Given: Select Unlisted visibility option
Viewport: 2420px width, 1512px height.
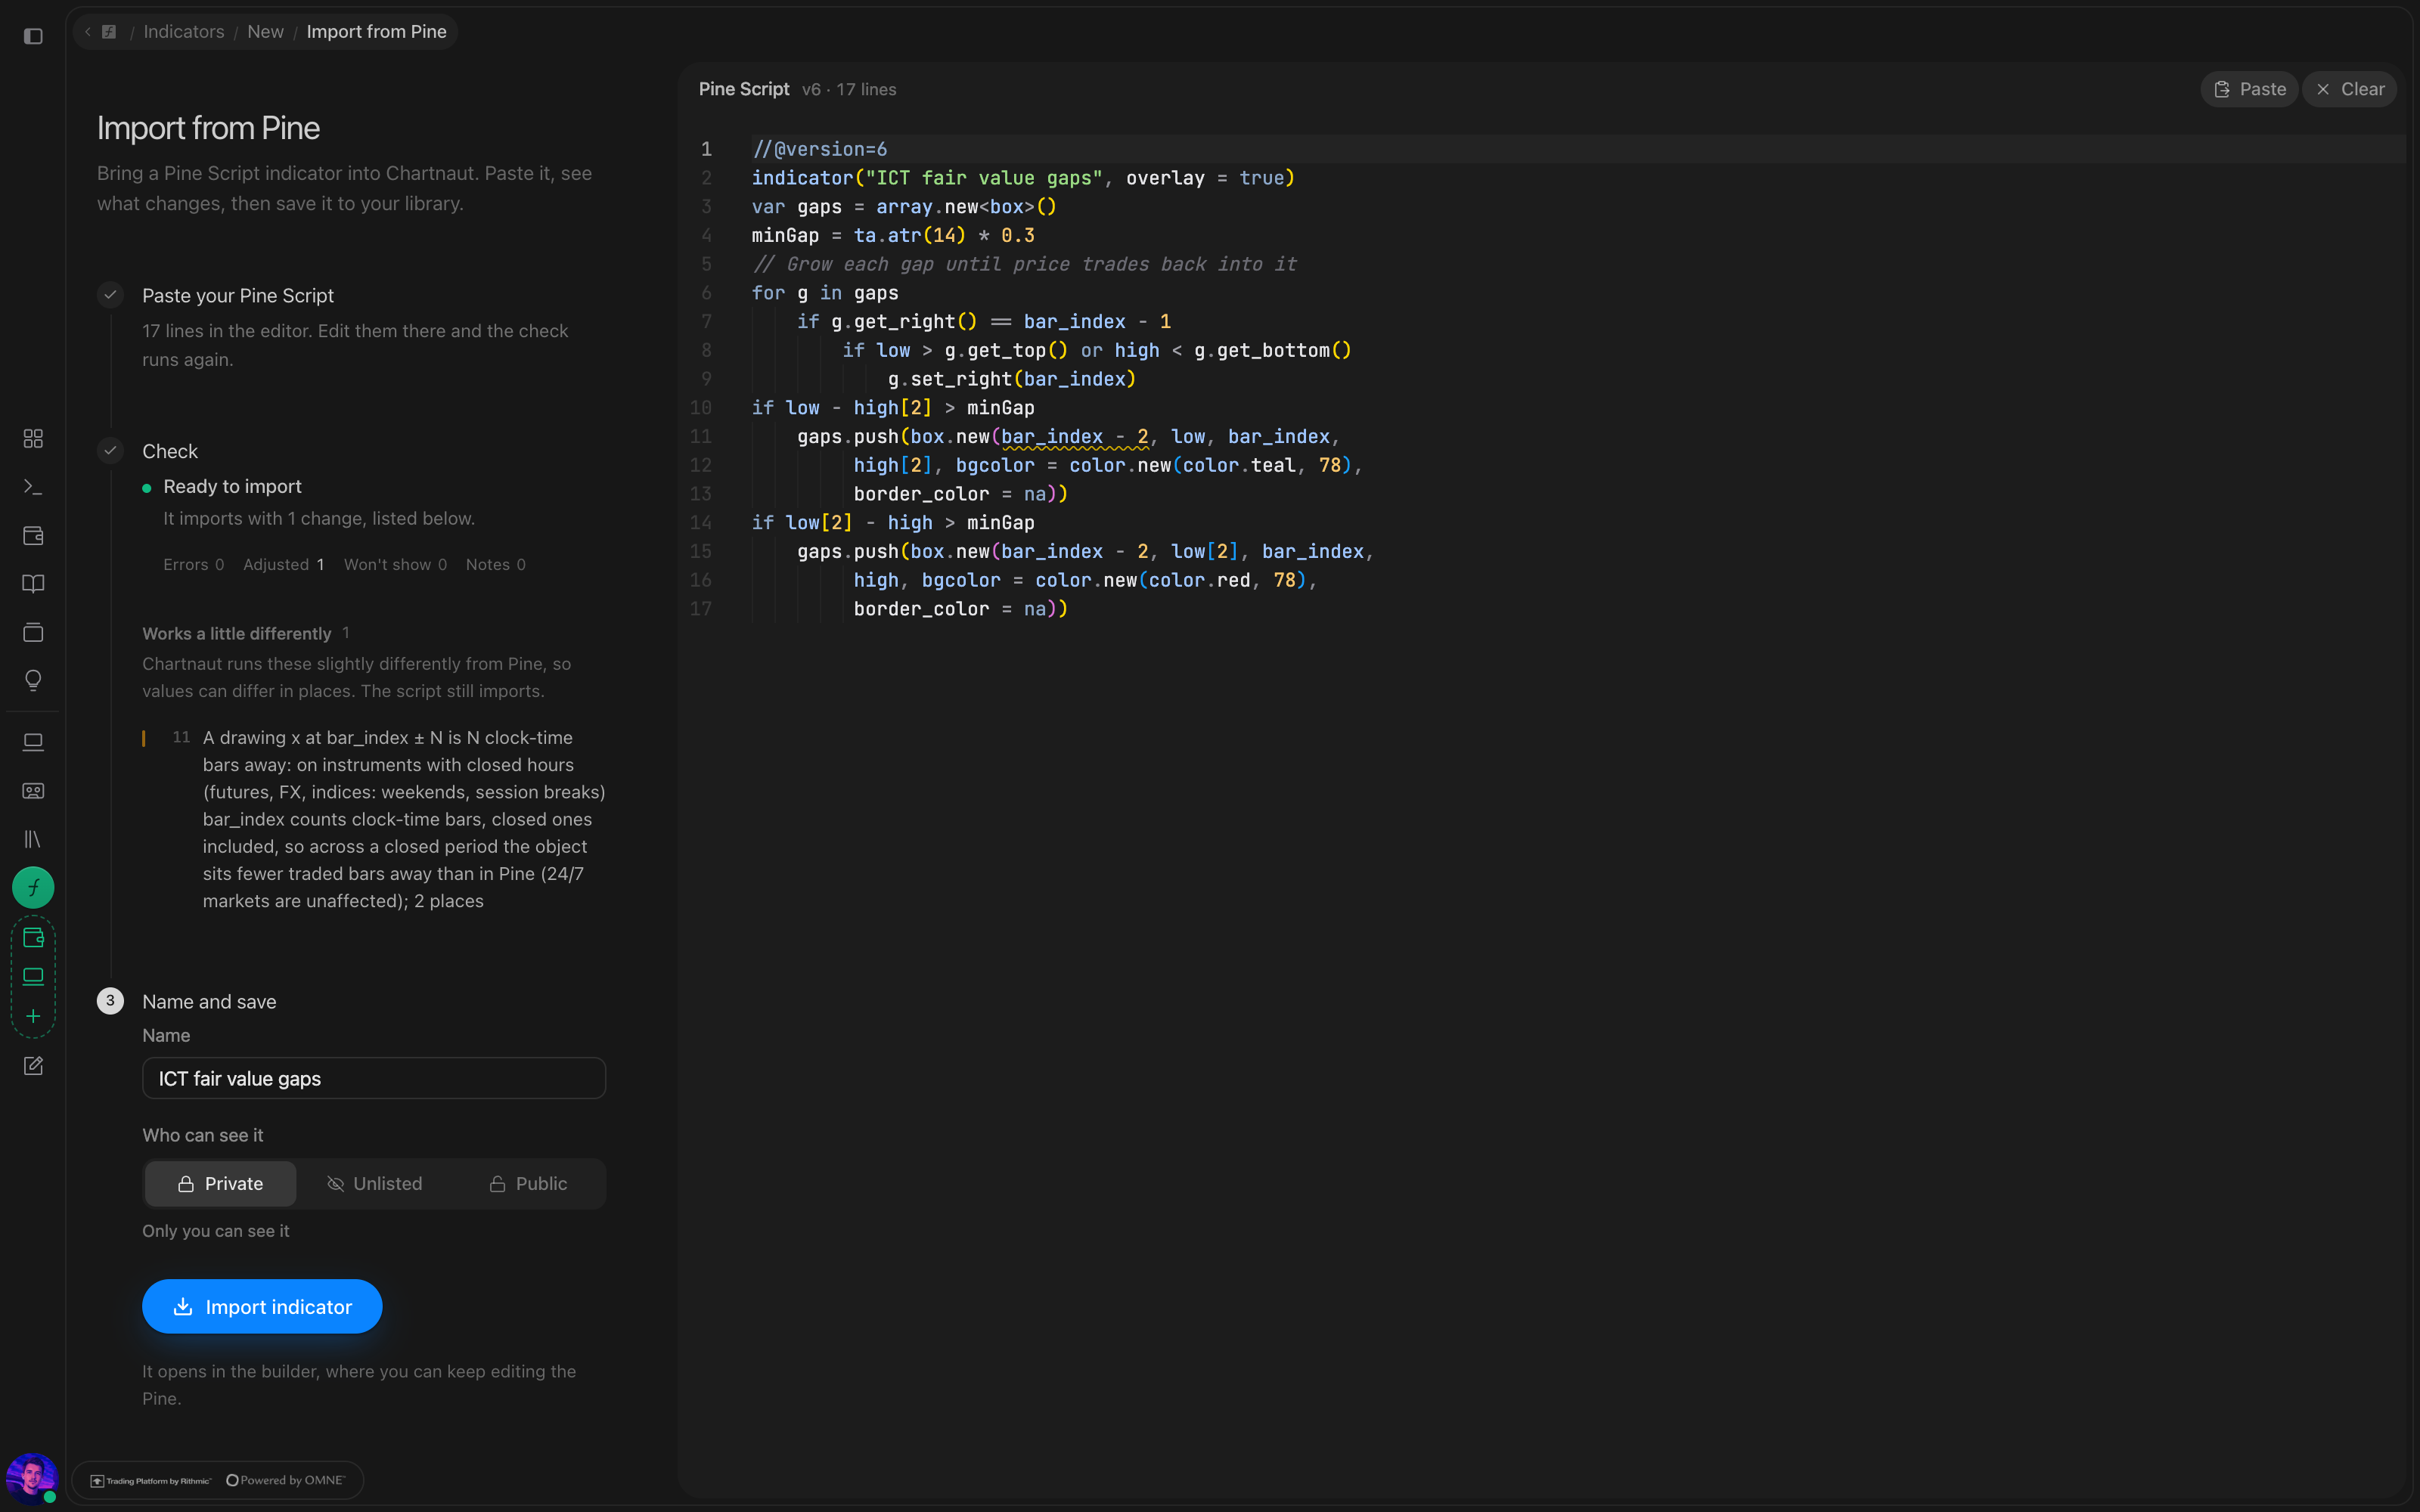Looking at the screenshot, I should tap(374, 1184).
